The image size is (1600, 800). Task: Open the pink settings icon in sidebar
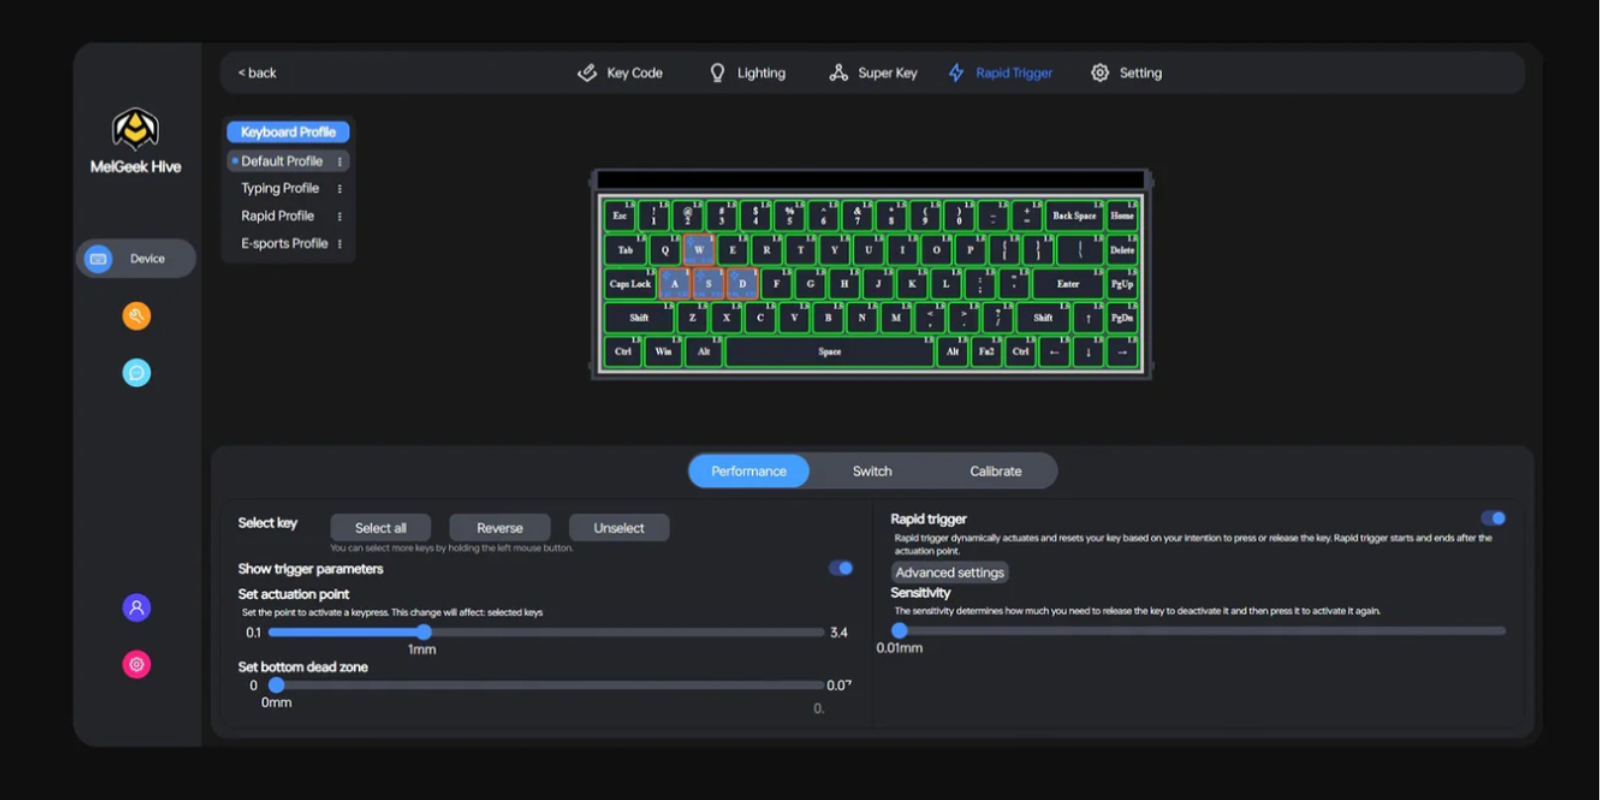pyautogui.click(x=136, y=664)
